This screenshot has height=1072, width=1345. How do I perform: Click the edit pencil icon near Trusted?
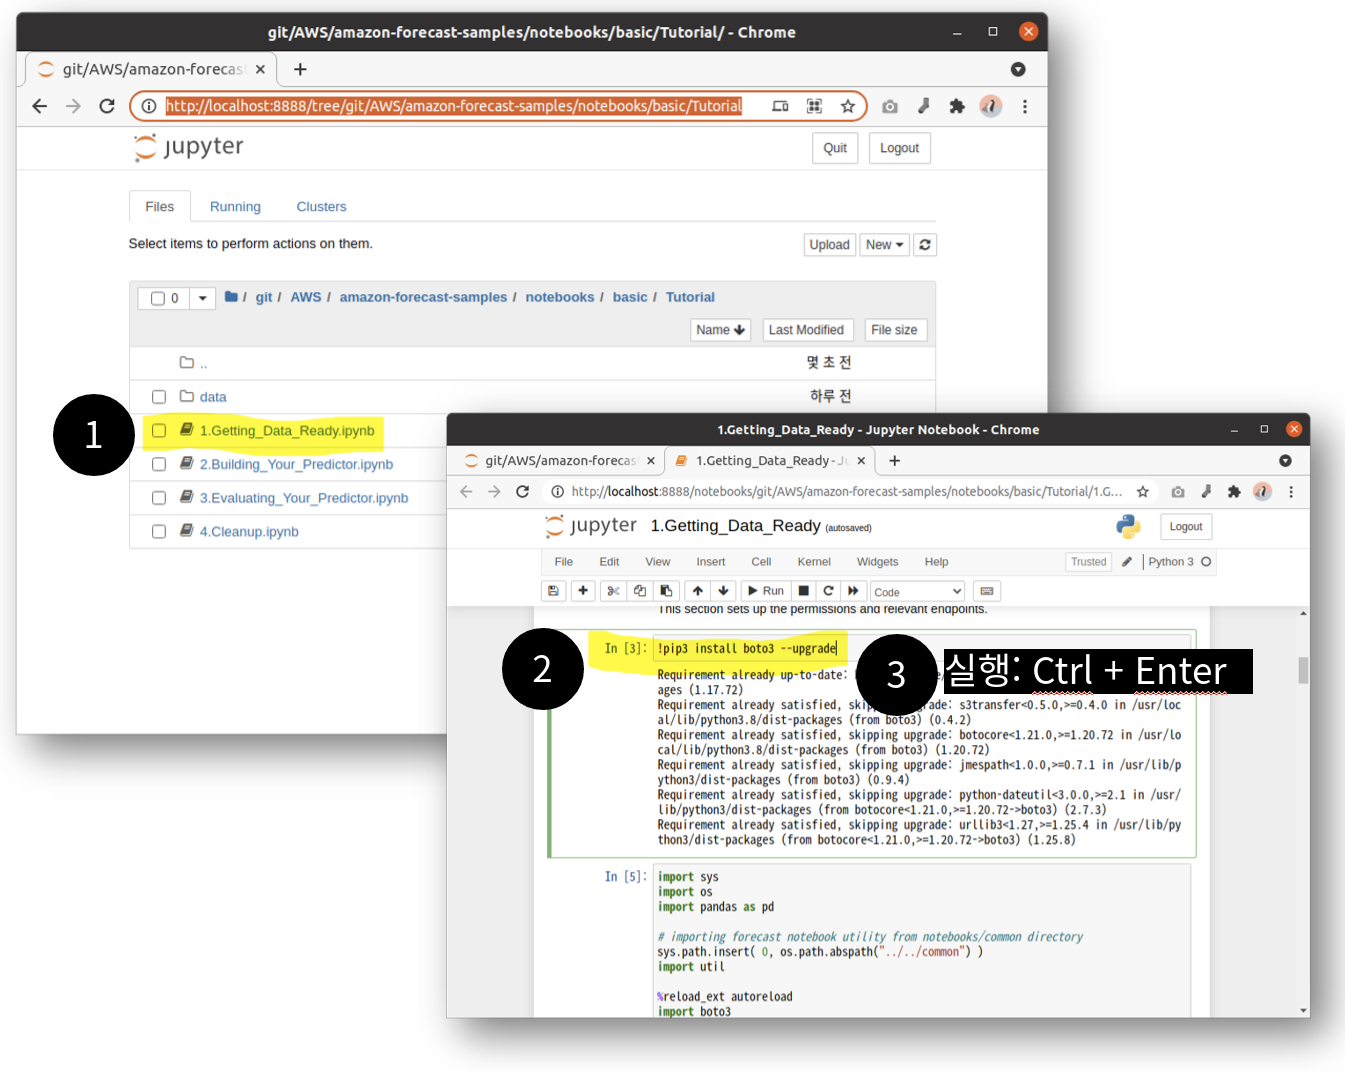(1127, 562)
